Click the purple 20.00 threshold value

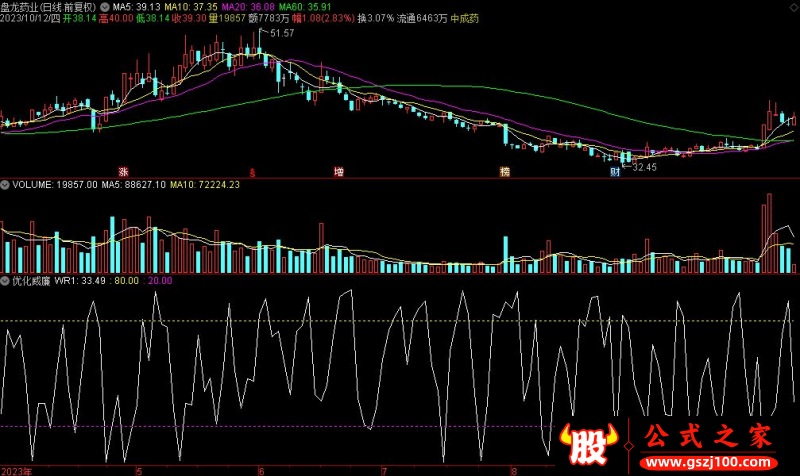tap(160, 281)
